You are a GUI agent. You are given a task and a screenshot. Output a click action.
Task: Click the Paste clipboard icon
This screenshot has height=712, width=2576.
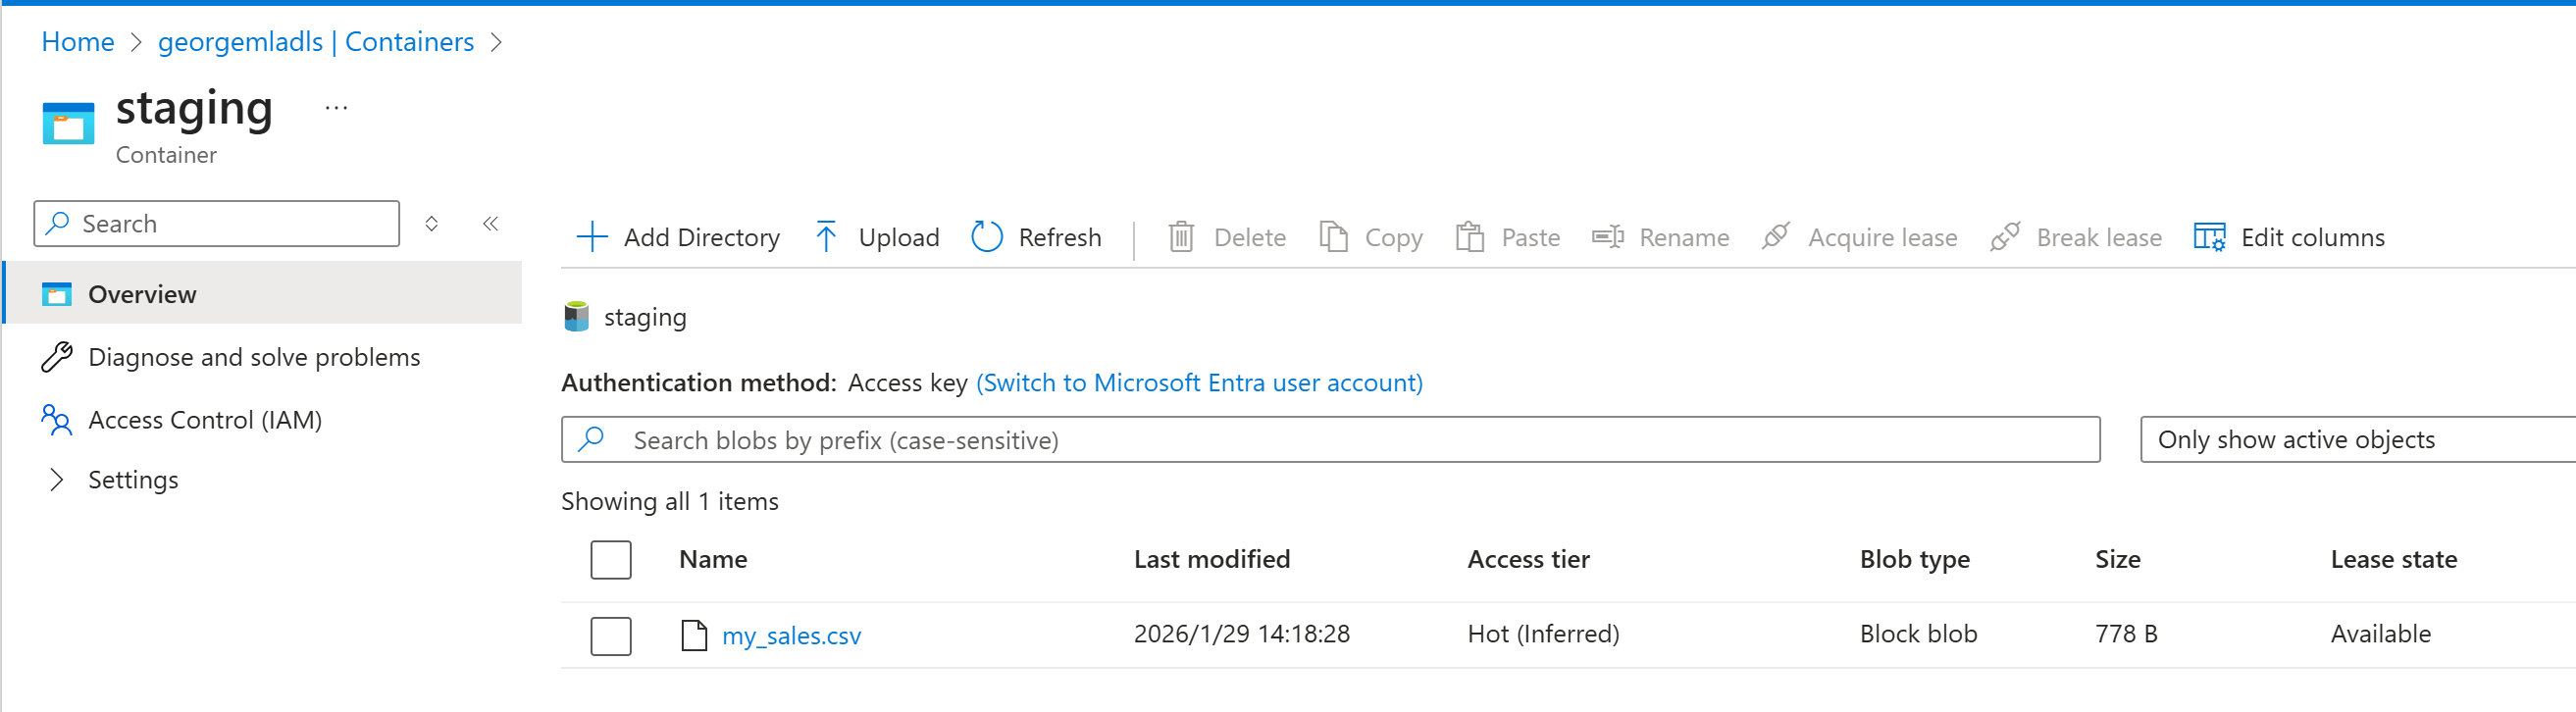tap(1469, 237)
